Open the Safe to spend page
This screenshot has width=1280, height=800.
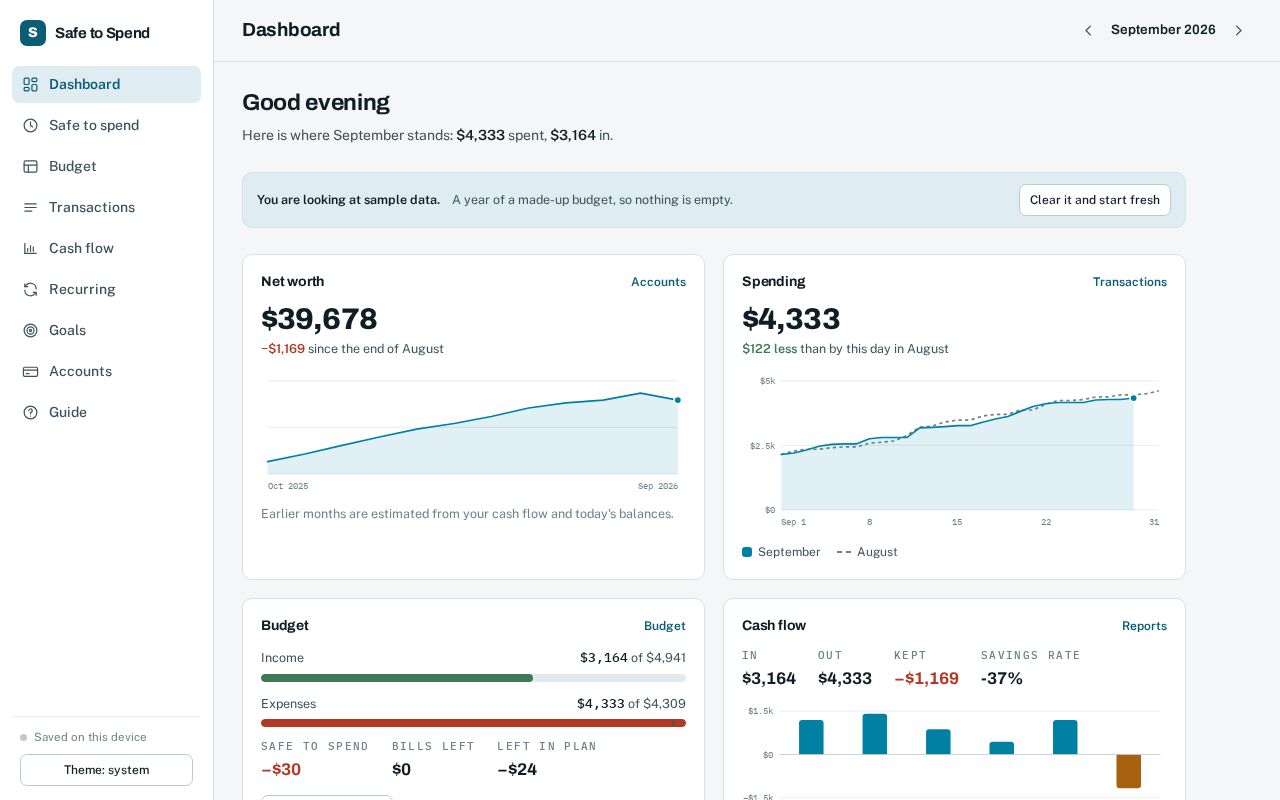[x=106, y=125]
